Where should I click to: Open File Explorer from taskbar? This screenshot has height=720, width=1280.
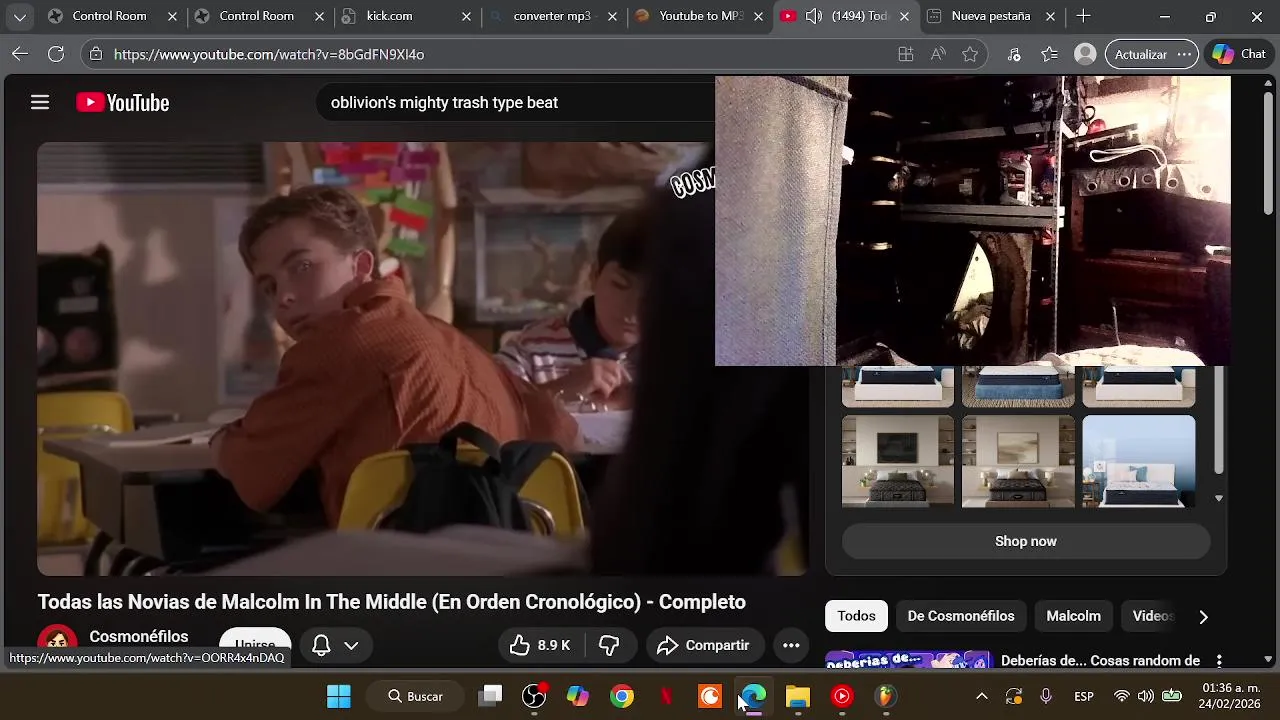point(798,696)
